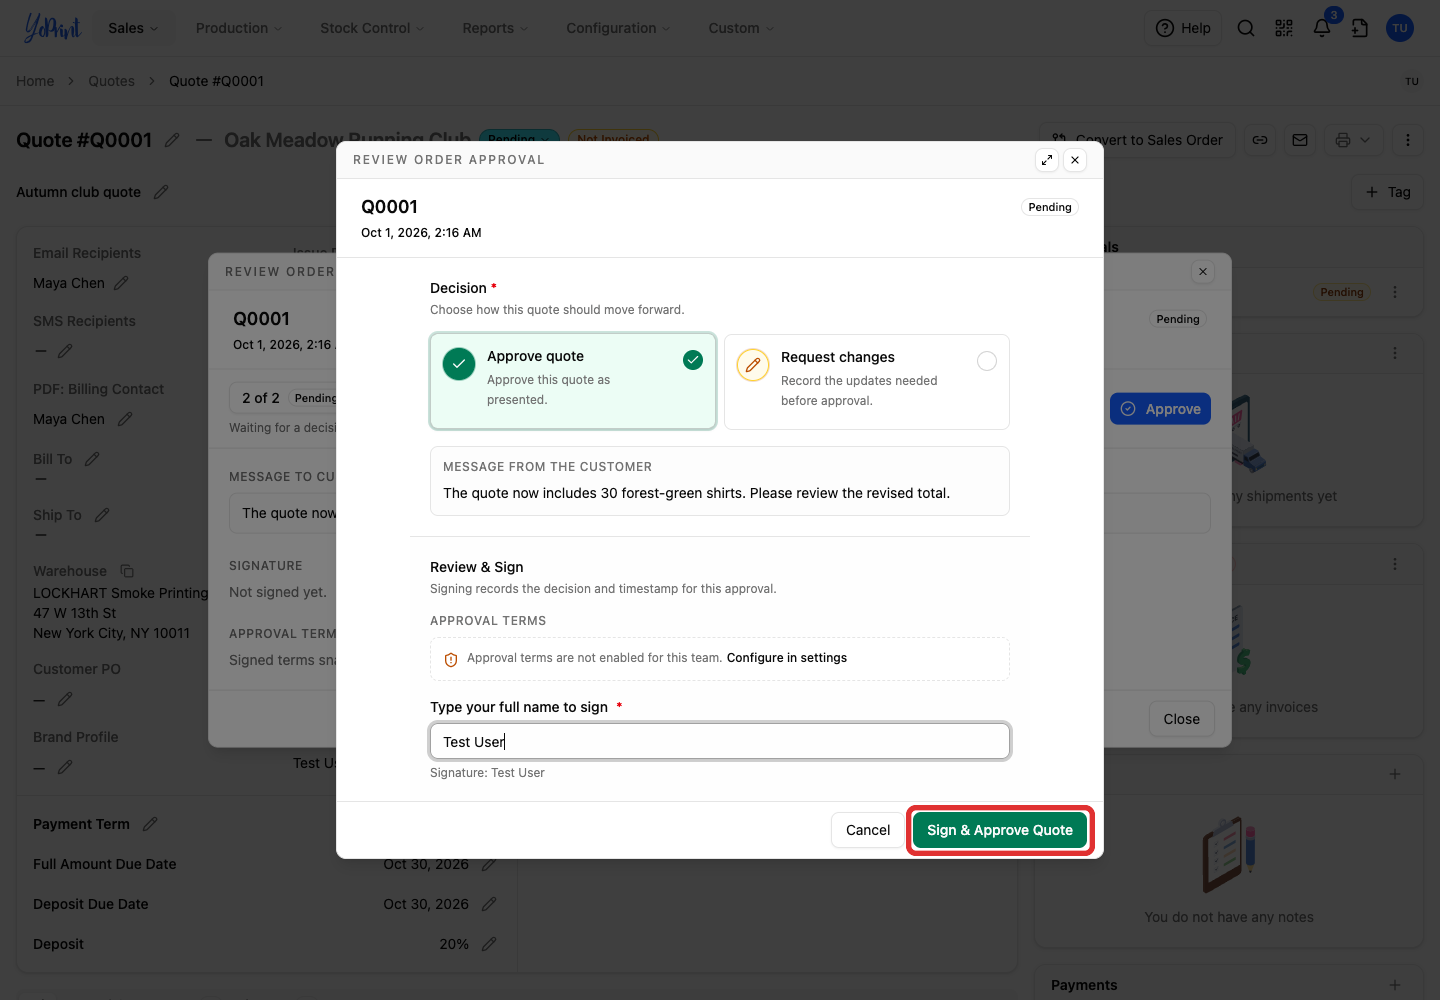Click the email envelope icon
This screenshot has height=1000, width=1440.
tap(1300, 140)
